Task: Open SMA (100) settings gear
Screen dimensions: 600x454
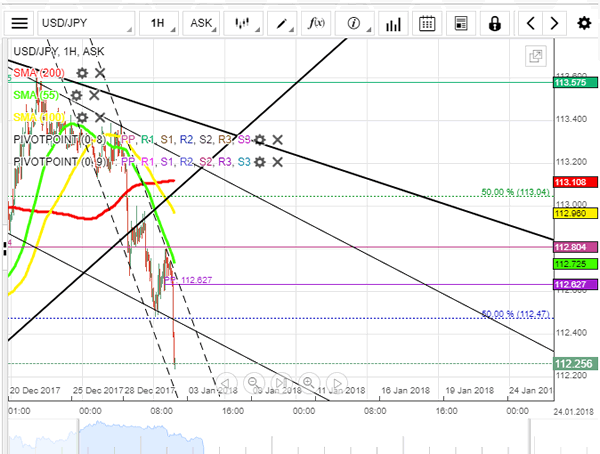Action: pos(82,118)
